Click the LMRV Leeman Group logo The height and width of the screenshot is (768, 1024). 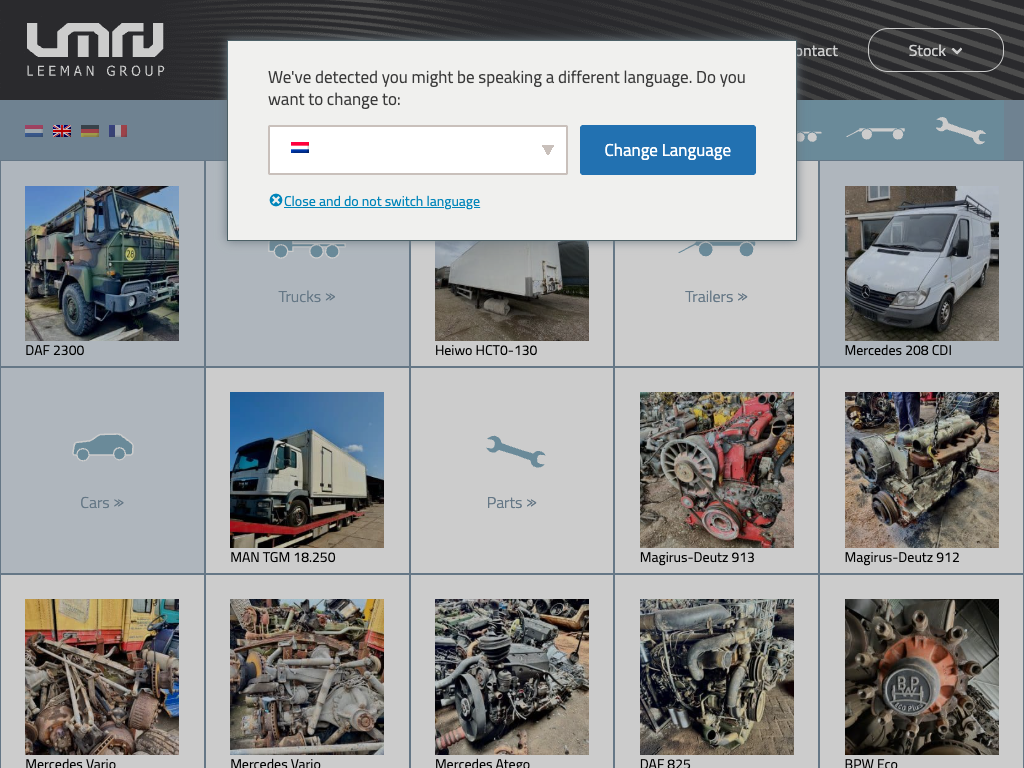[96, 50]
